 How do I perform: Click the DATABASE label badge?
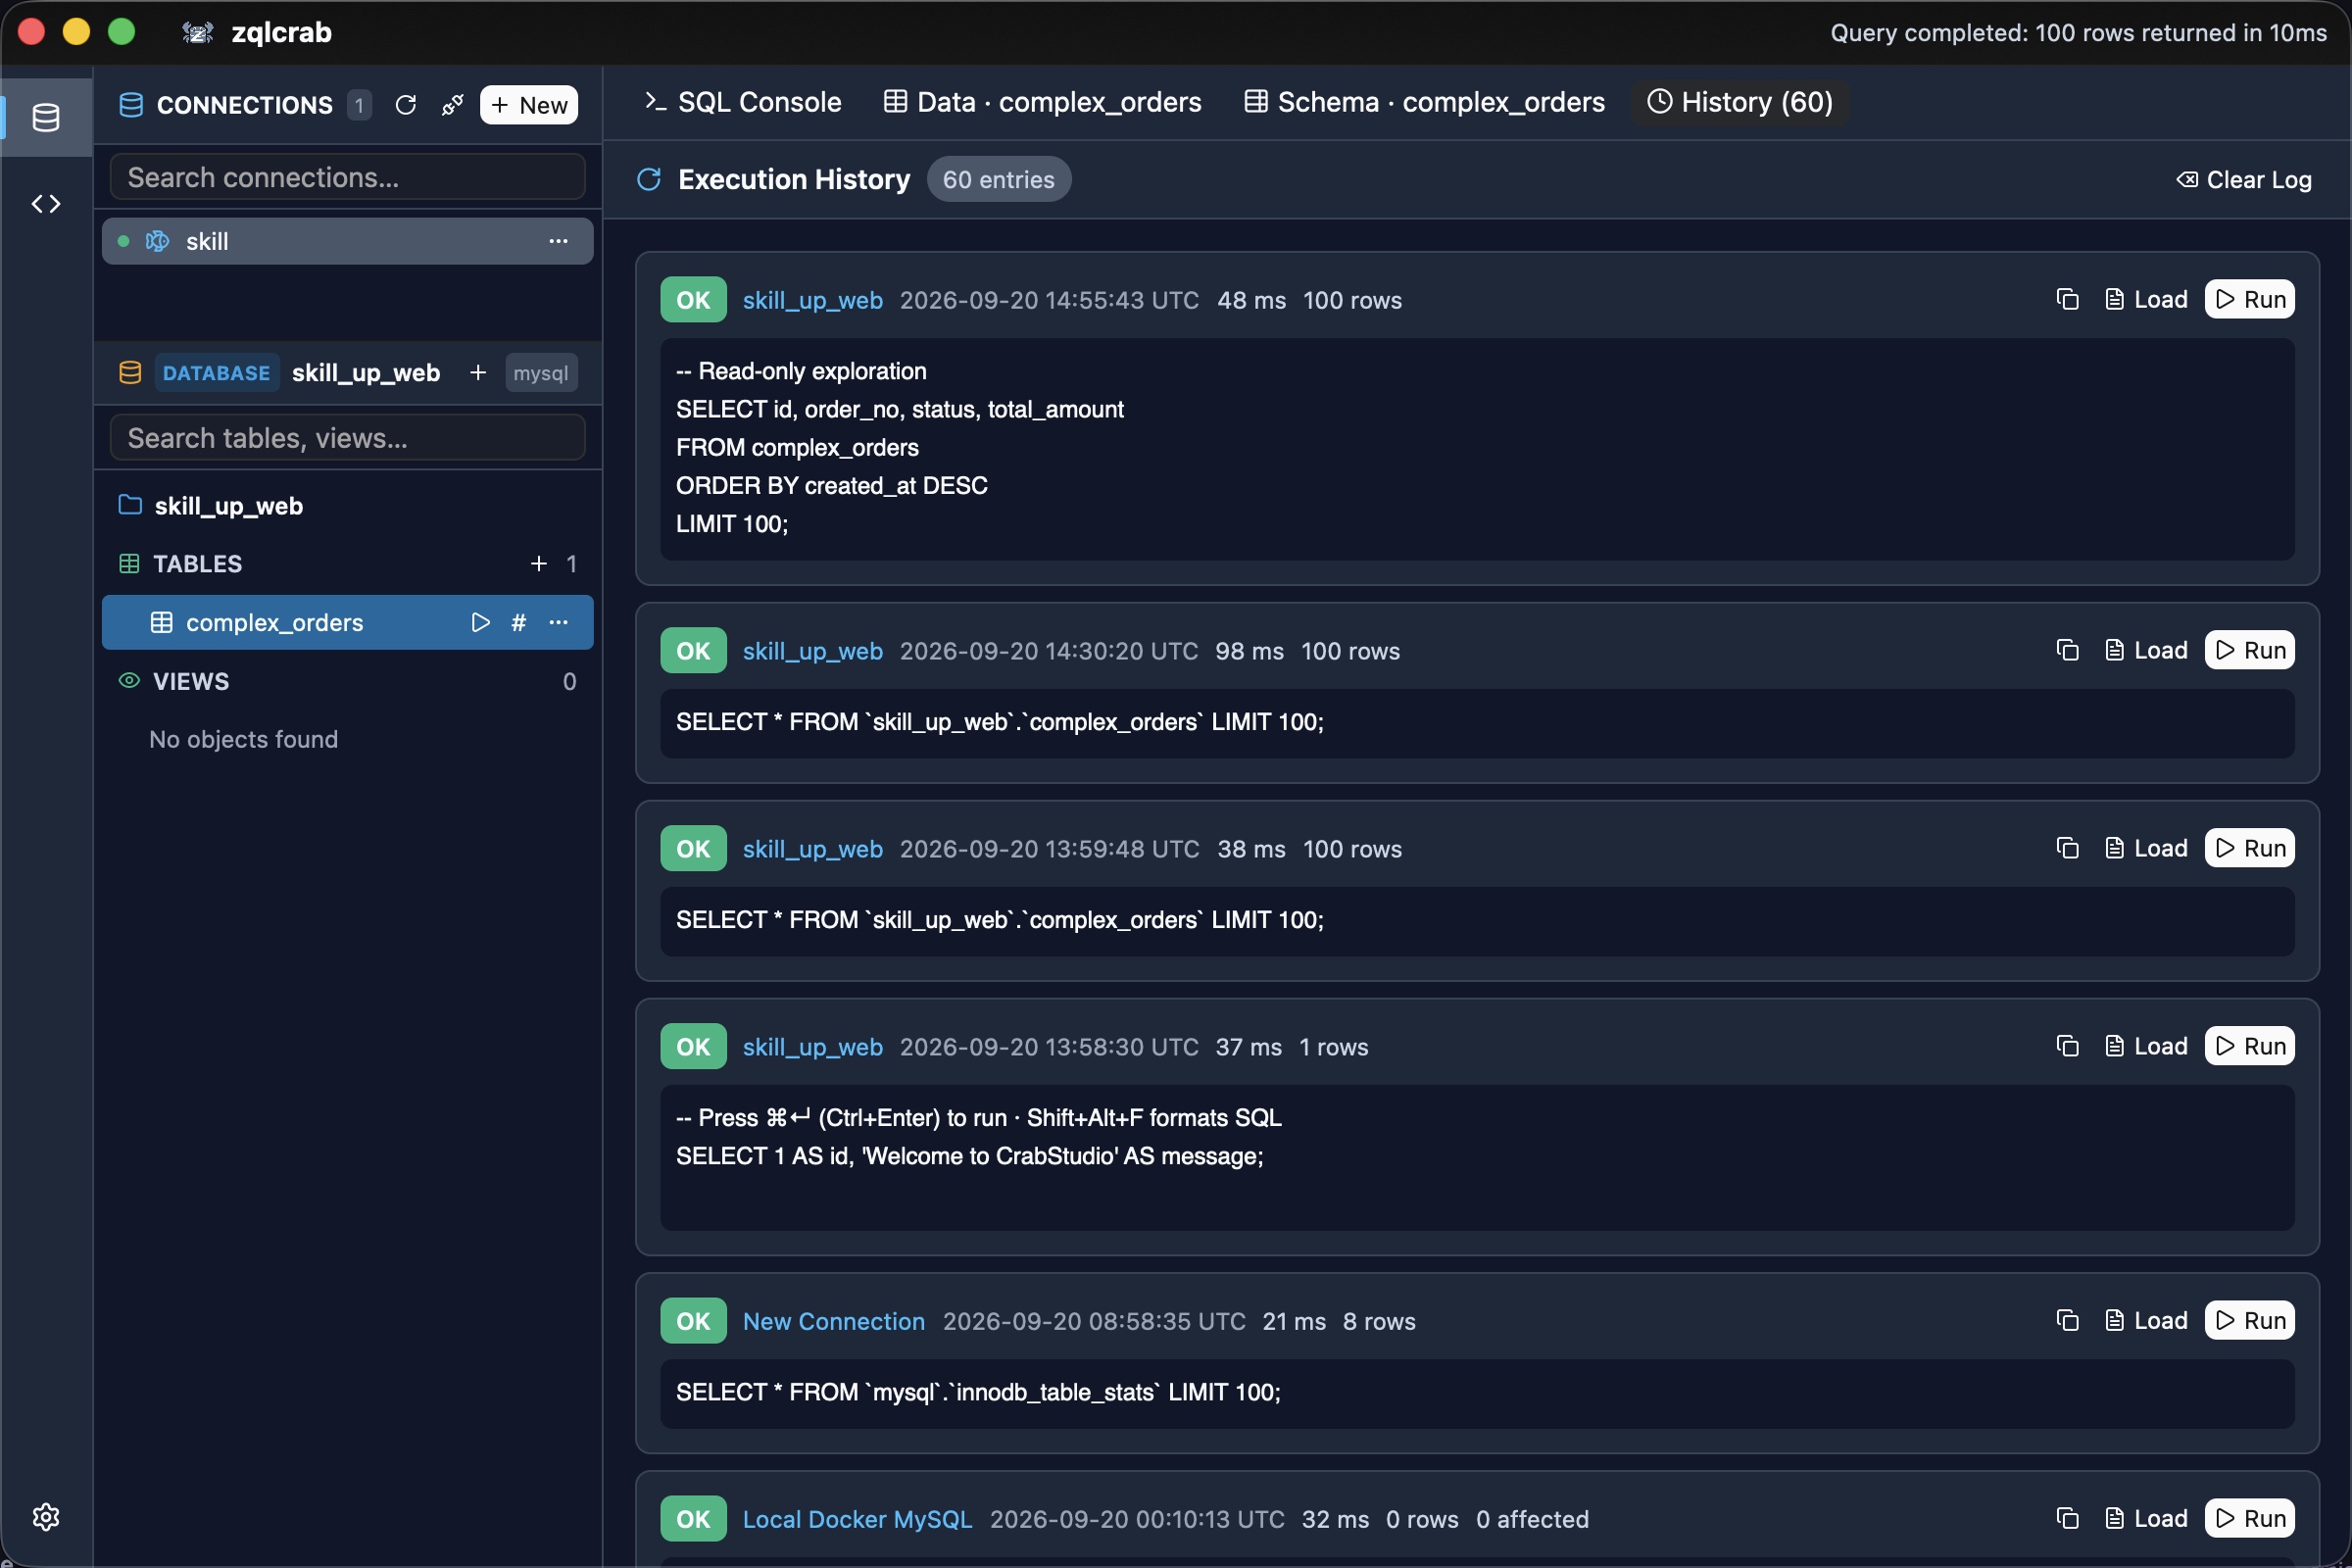point(216,373)
